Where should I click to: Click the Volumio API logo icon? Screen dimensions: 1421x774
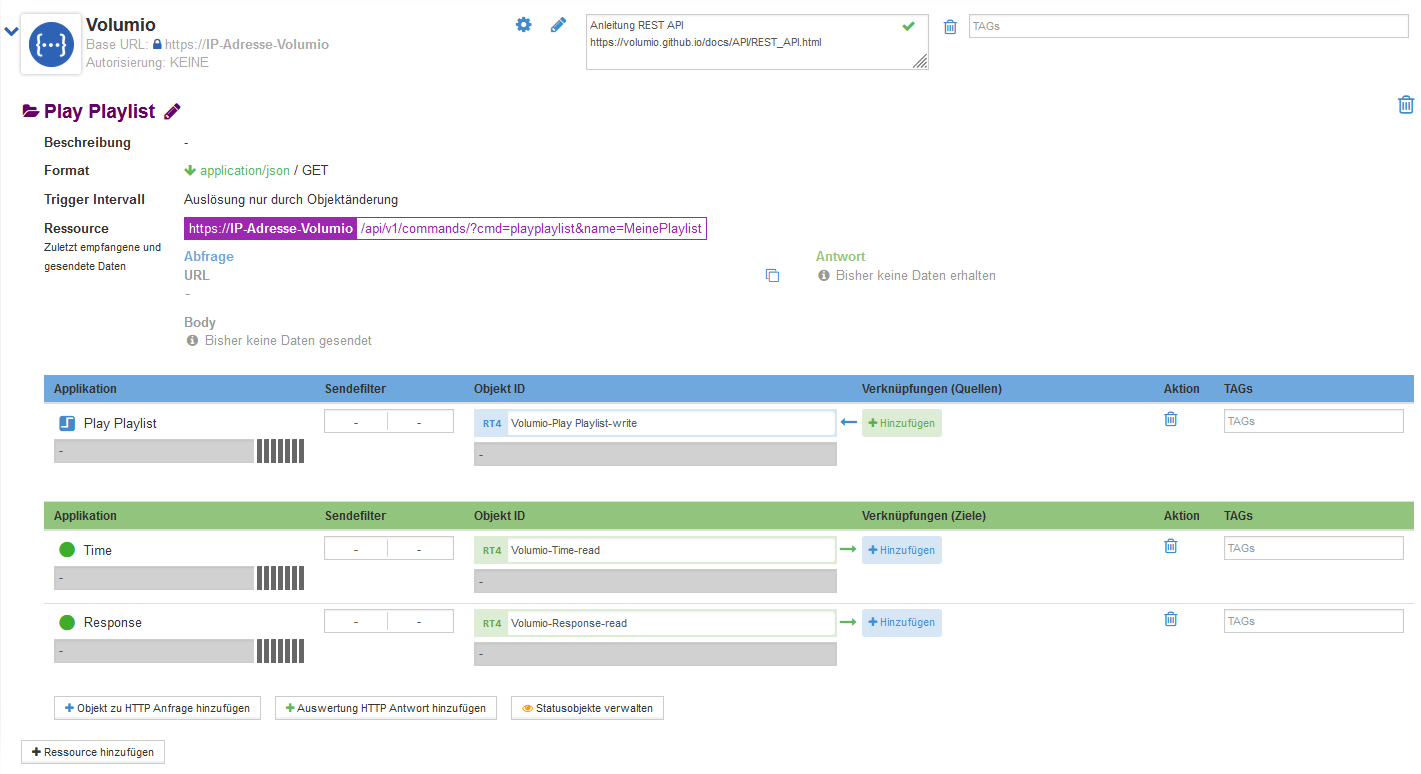coord(50,45)
